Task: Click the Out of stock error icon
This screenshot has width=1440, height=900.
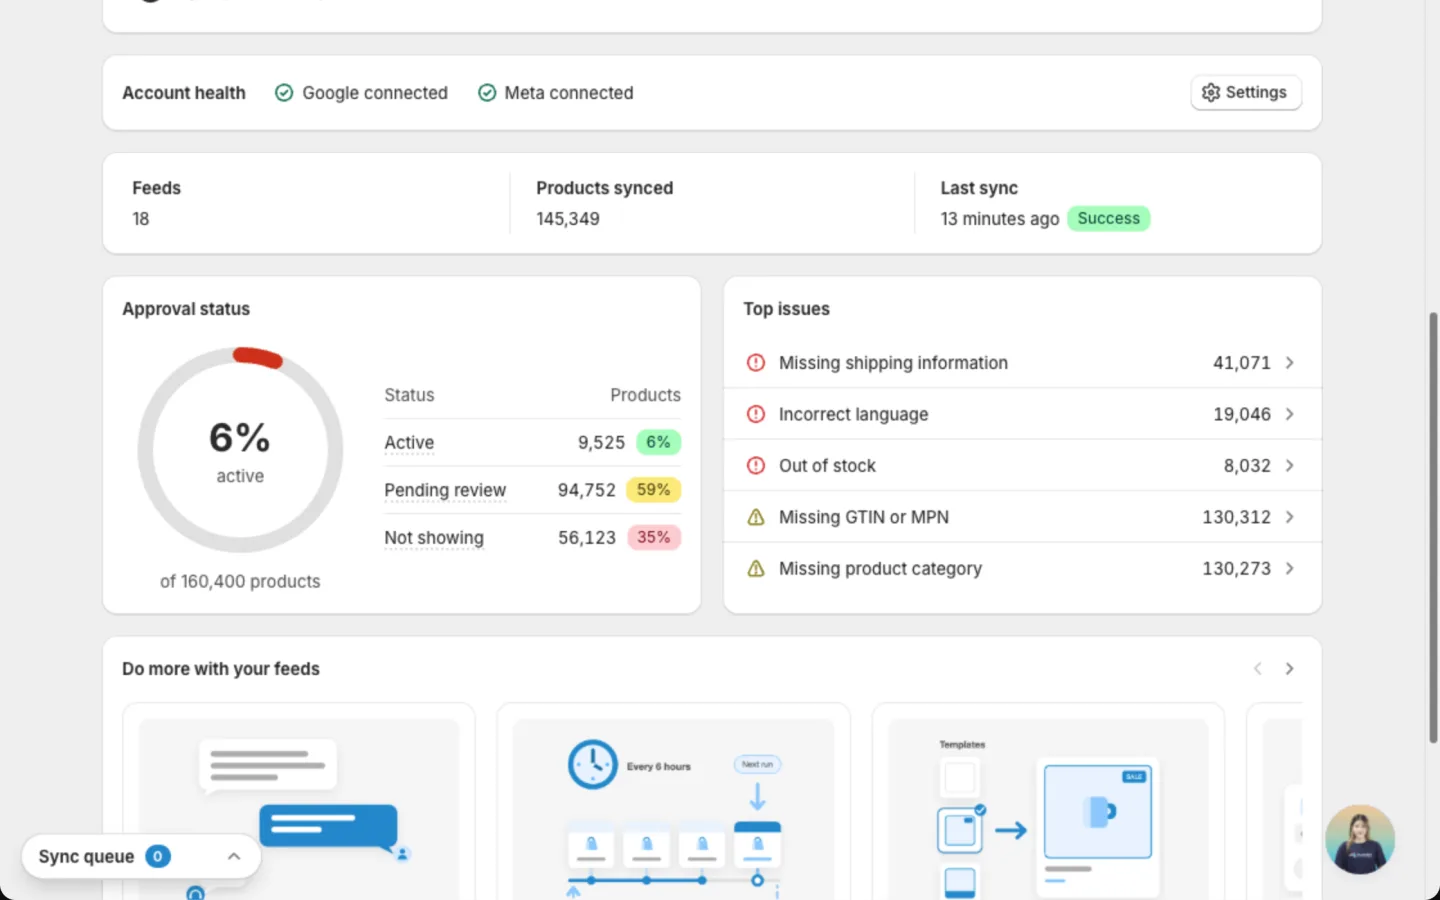Action: point(756,466)
